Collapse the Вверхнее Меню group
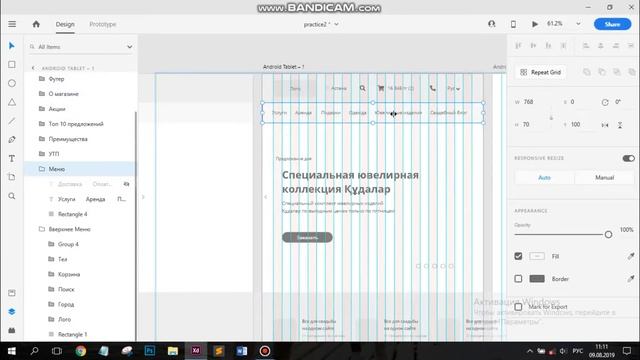The height and width of the screenshot is (360, 640). [42, 229]
